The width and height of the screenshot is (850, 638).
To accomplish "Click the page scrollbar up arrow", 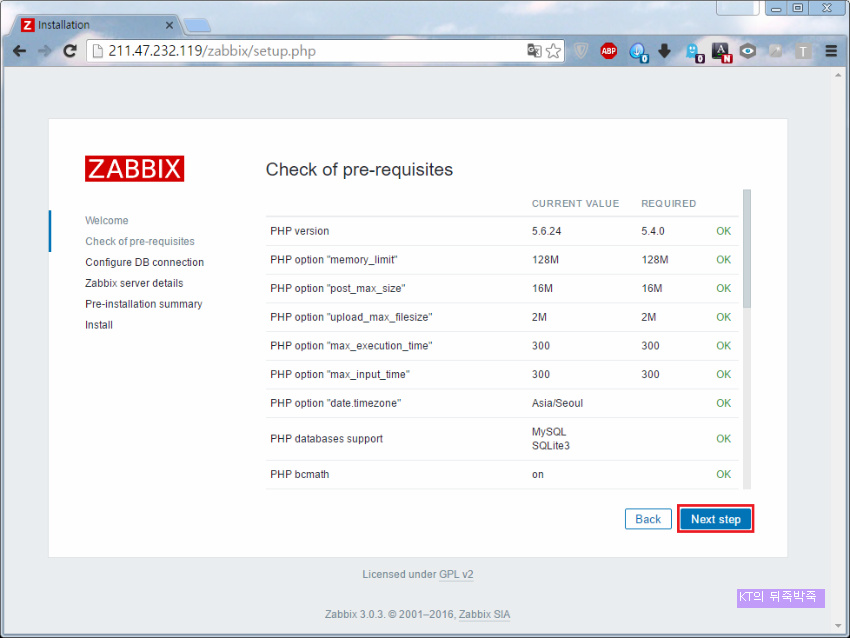I will click(x=839, y=75).
